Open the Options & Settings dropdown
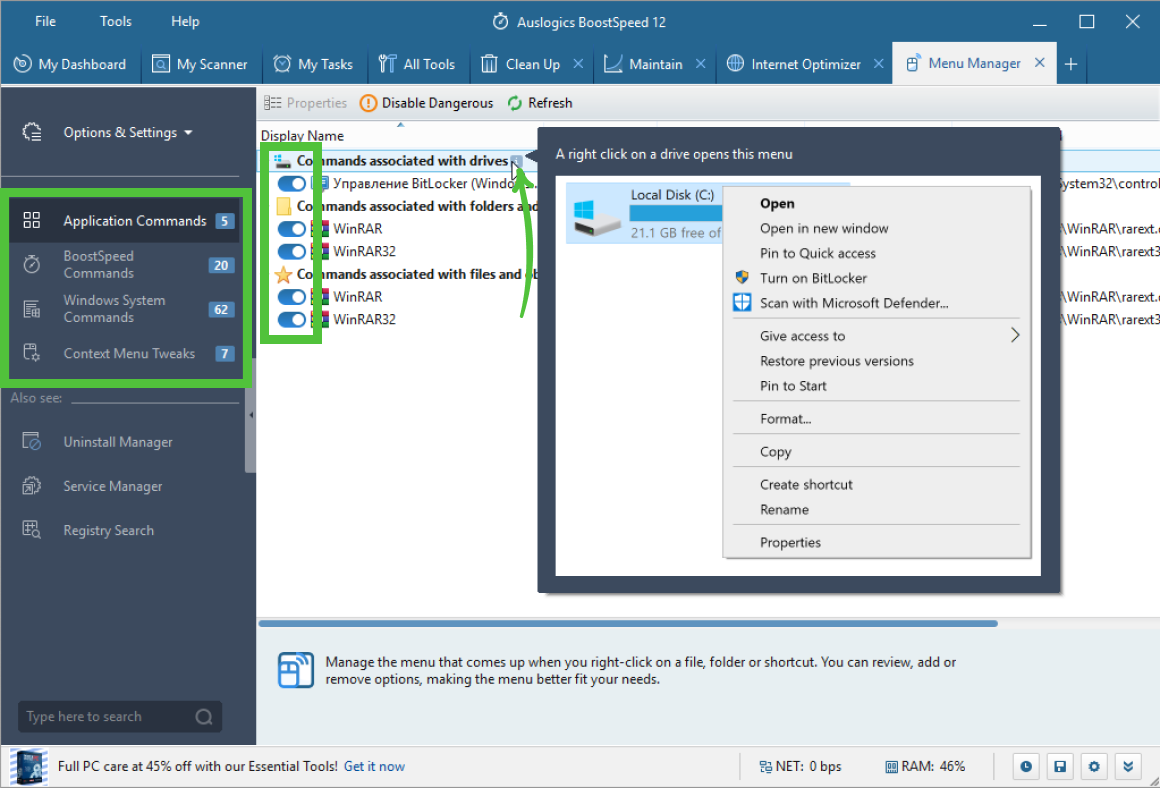The image size is (1160, 788). coord(127,132)
